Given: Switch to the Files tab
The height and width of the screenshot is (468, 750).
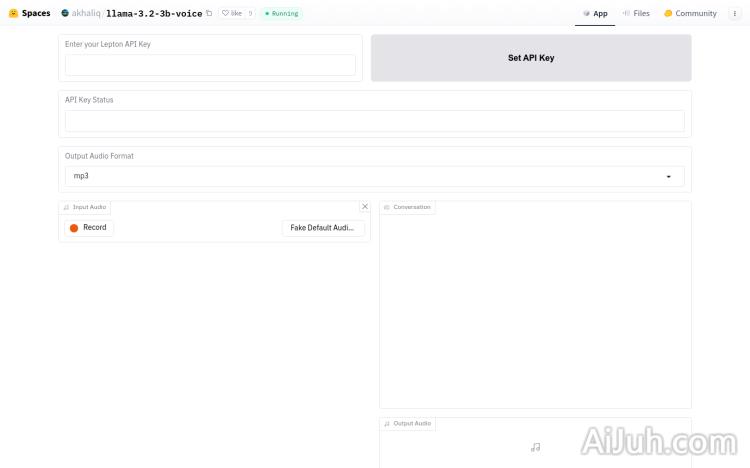Looking at the screenshot, I should tap(635, 13).
